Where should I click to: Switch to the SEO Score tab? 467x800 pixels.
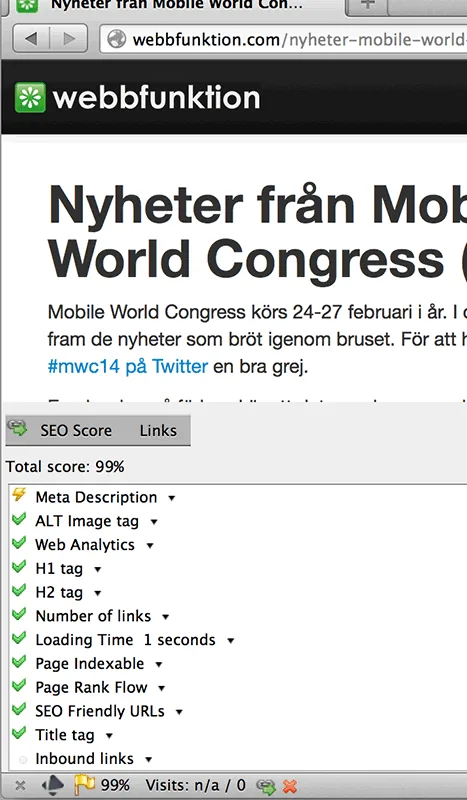point(76,431)
